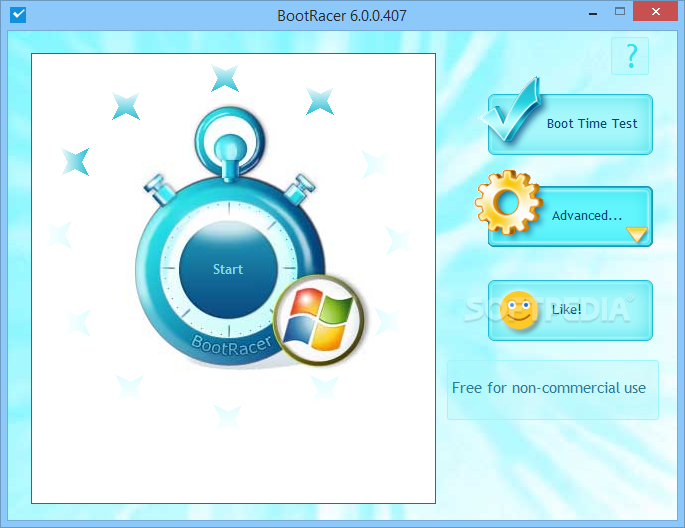Screen dimensions: 685x528
Task: Click the BootRacer title bar app icon
Action: click(18, 14)
